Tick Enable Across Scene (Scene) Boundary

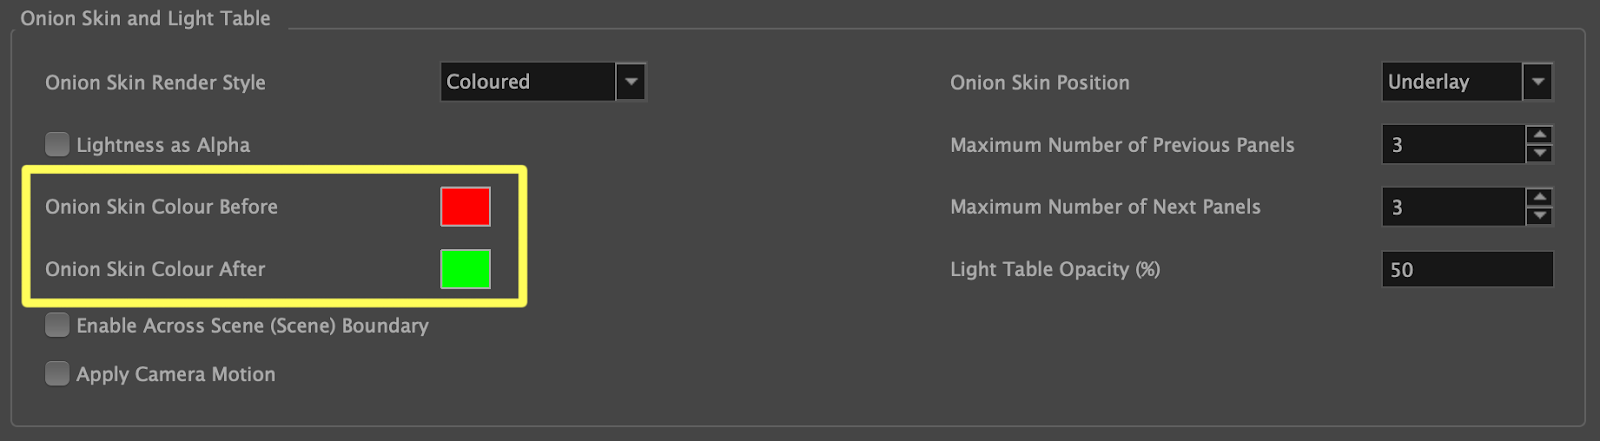[58, 325]
